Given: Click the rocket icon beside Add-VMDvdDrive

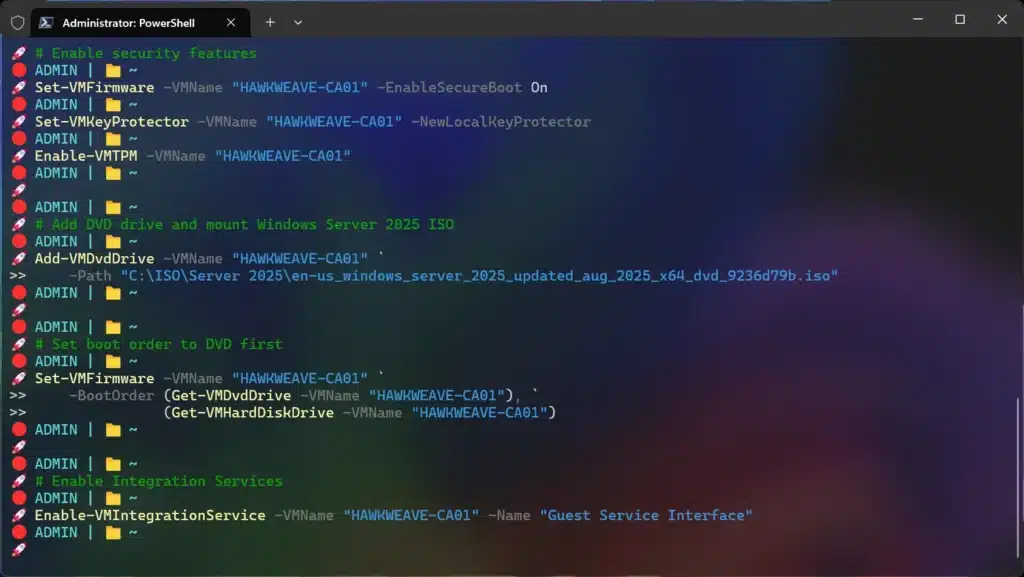Looking at the screenshot, I should point(18,259).
